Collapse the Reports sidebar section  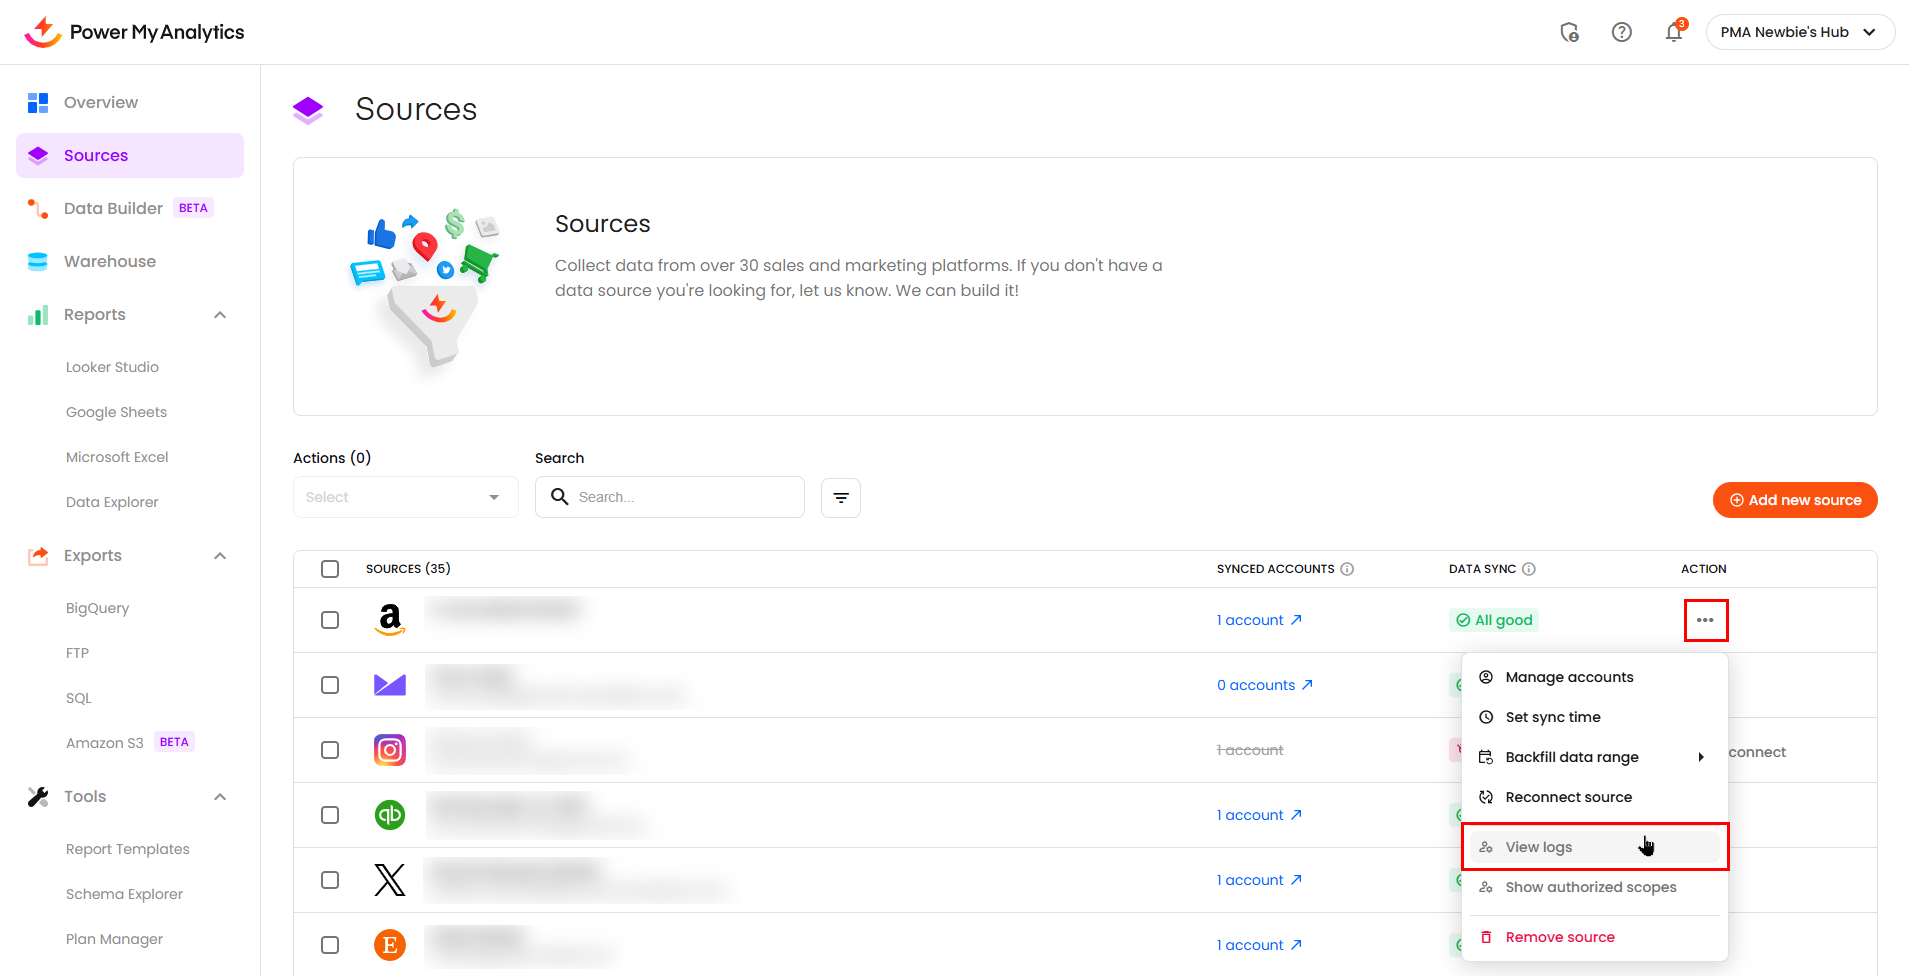(220, 315)
